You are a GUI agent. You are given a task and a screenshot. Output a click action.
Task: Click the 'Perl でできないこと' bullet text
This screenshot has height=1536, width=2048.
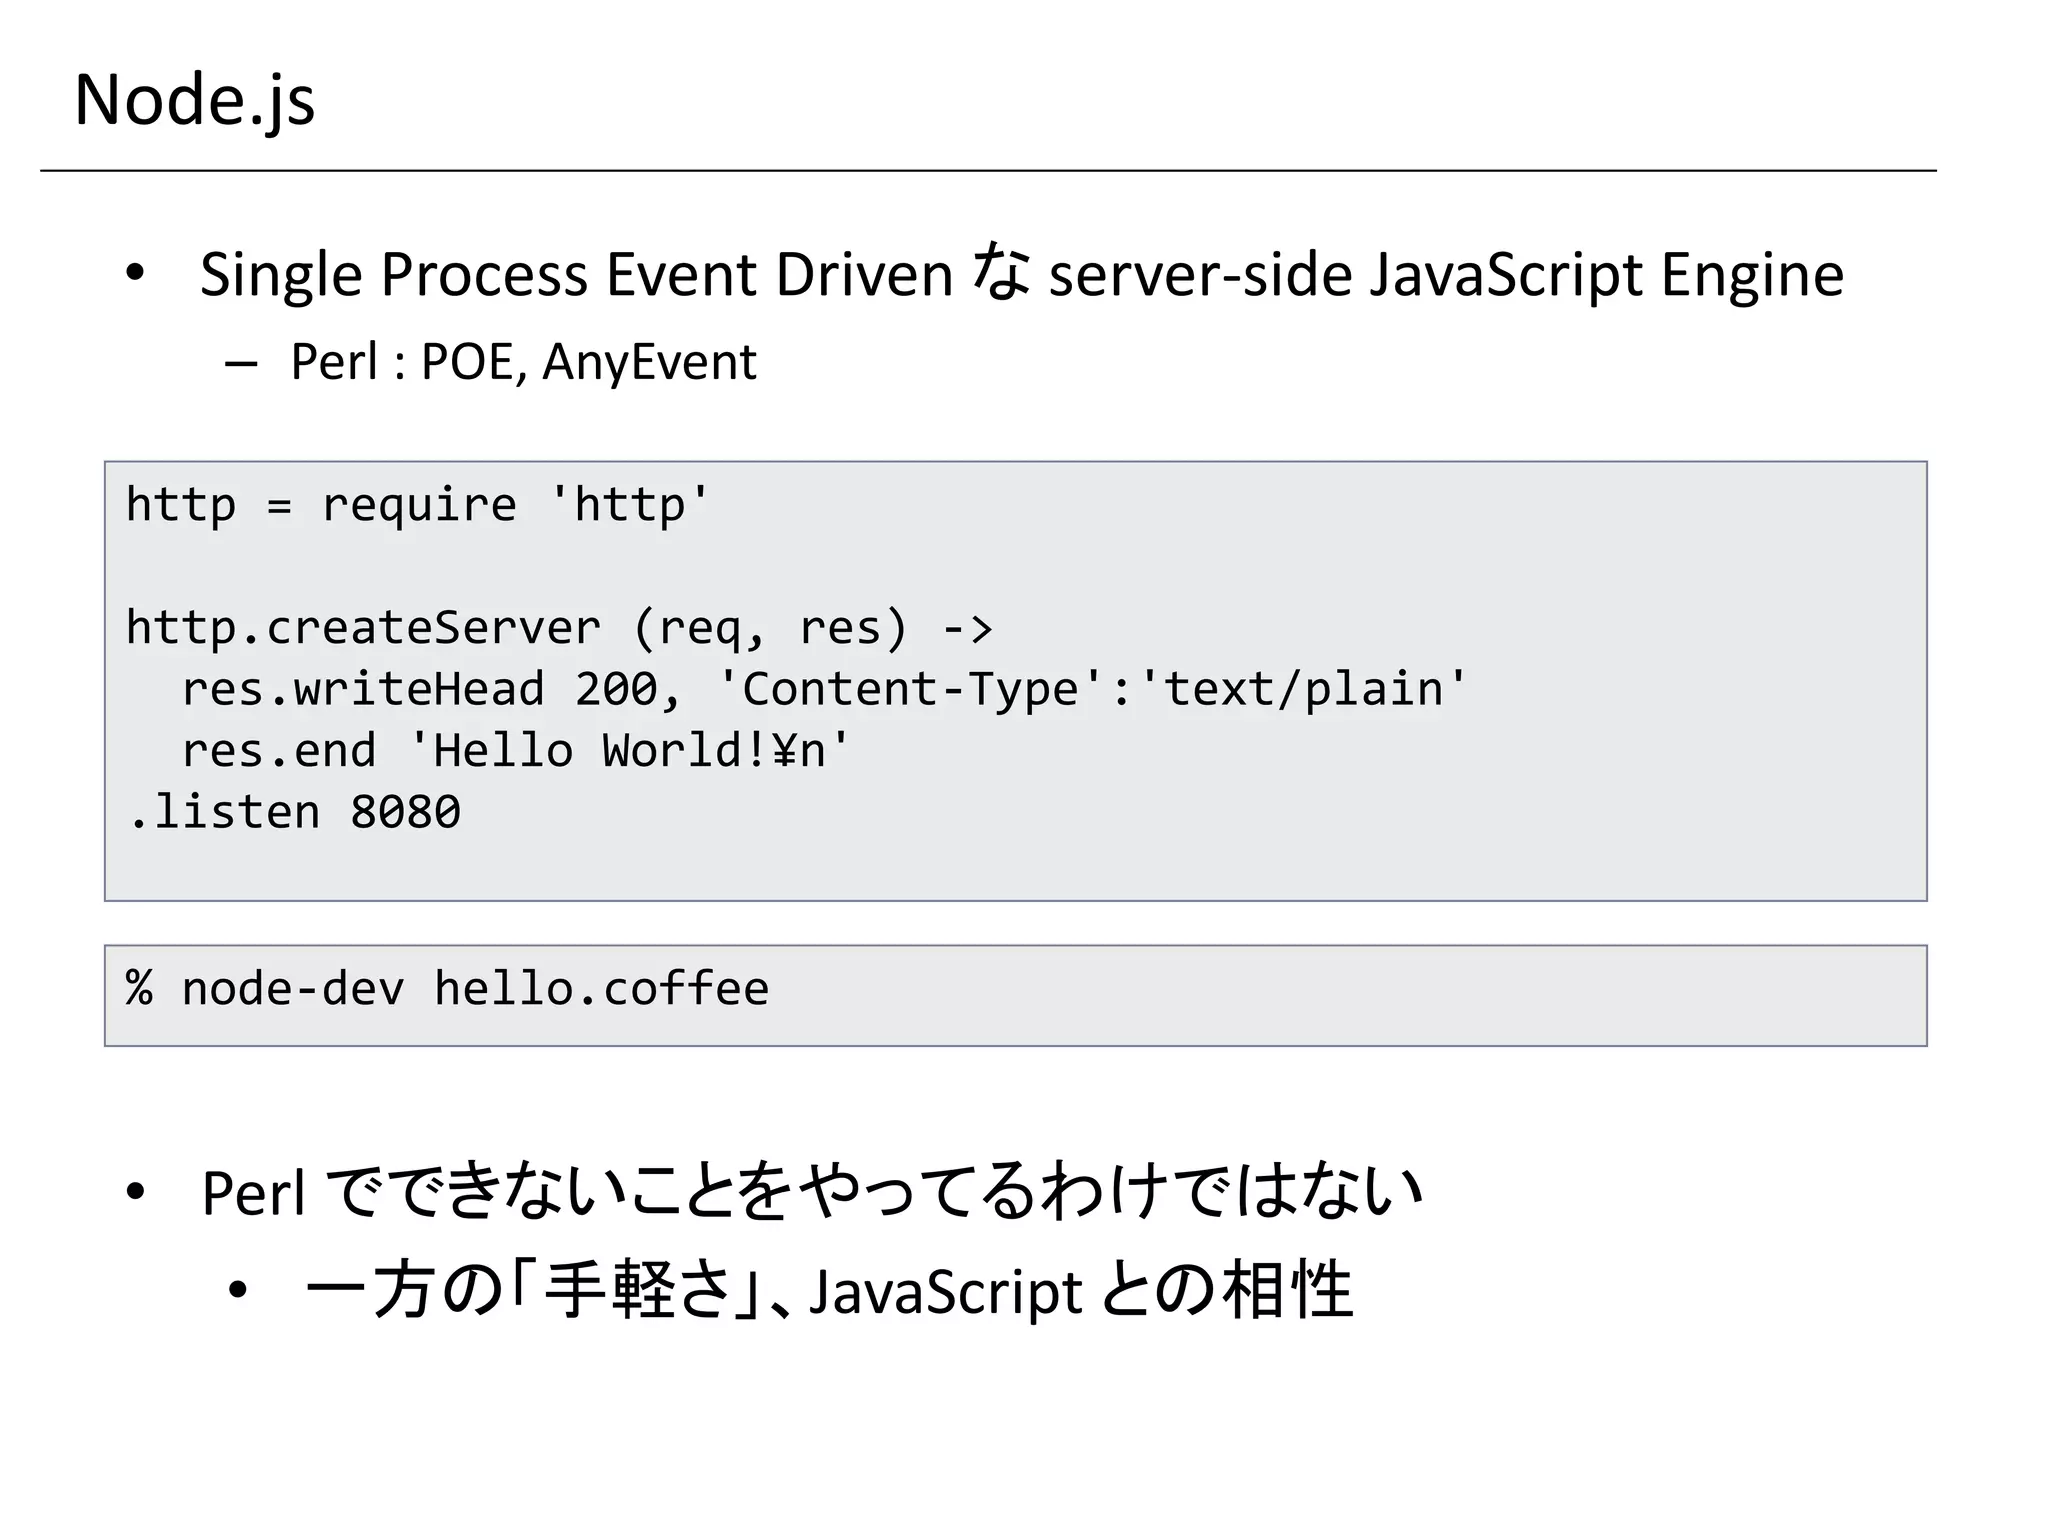[x=812, y=1191]
